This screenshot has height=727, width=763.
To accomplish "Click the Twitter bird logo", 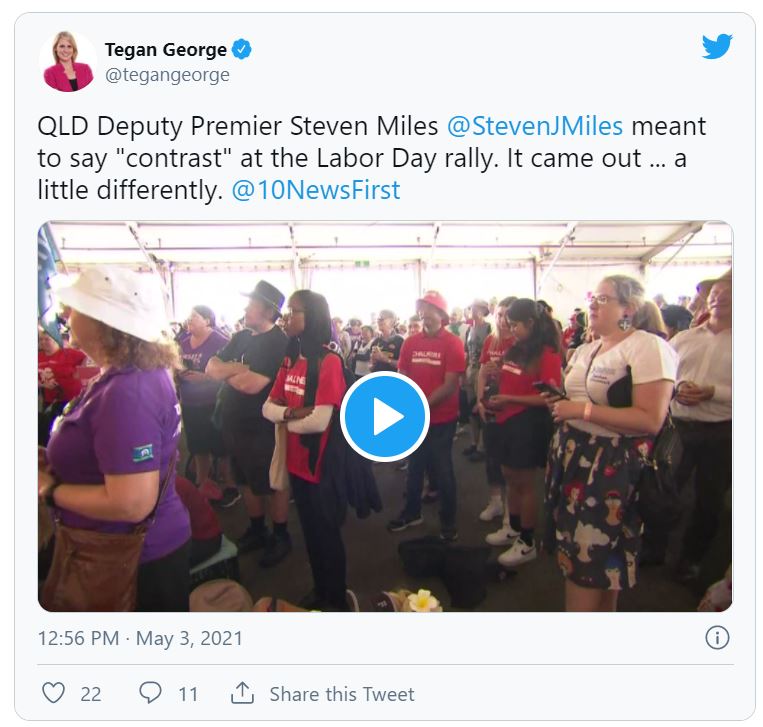I will click(x=717, y=46).
